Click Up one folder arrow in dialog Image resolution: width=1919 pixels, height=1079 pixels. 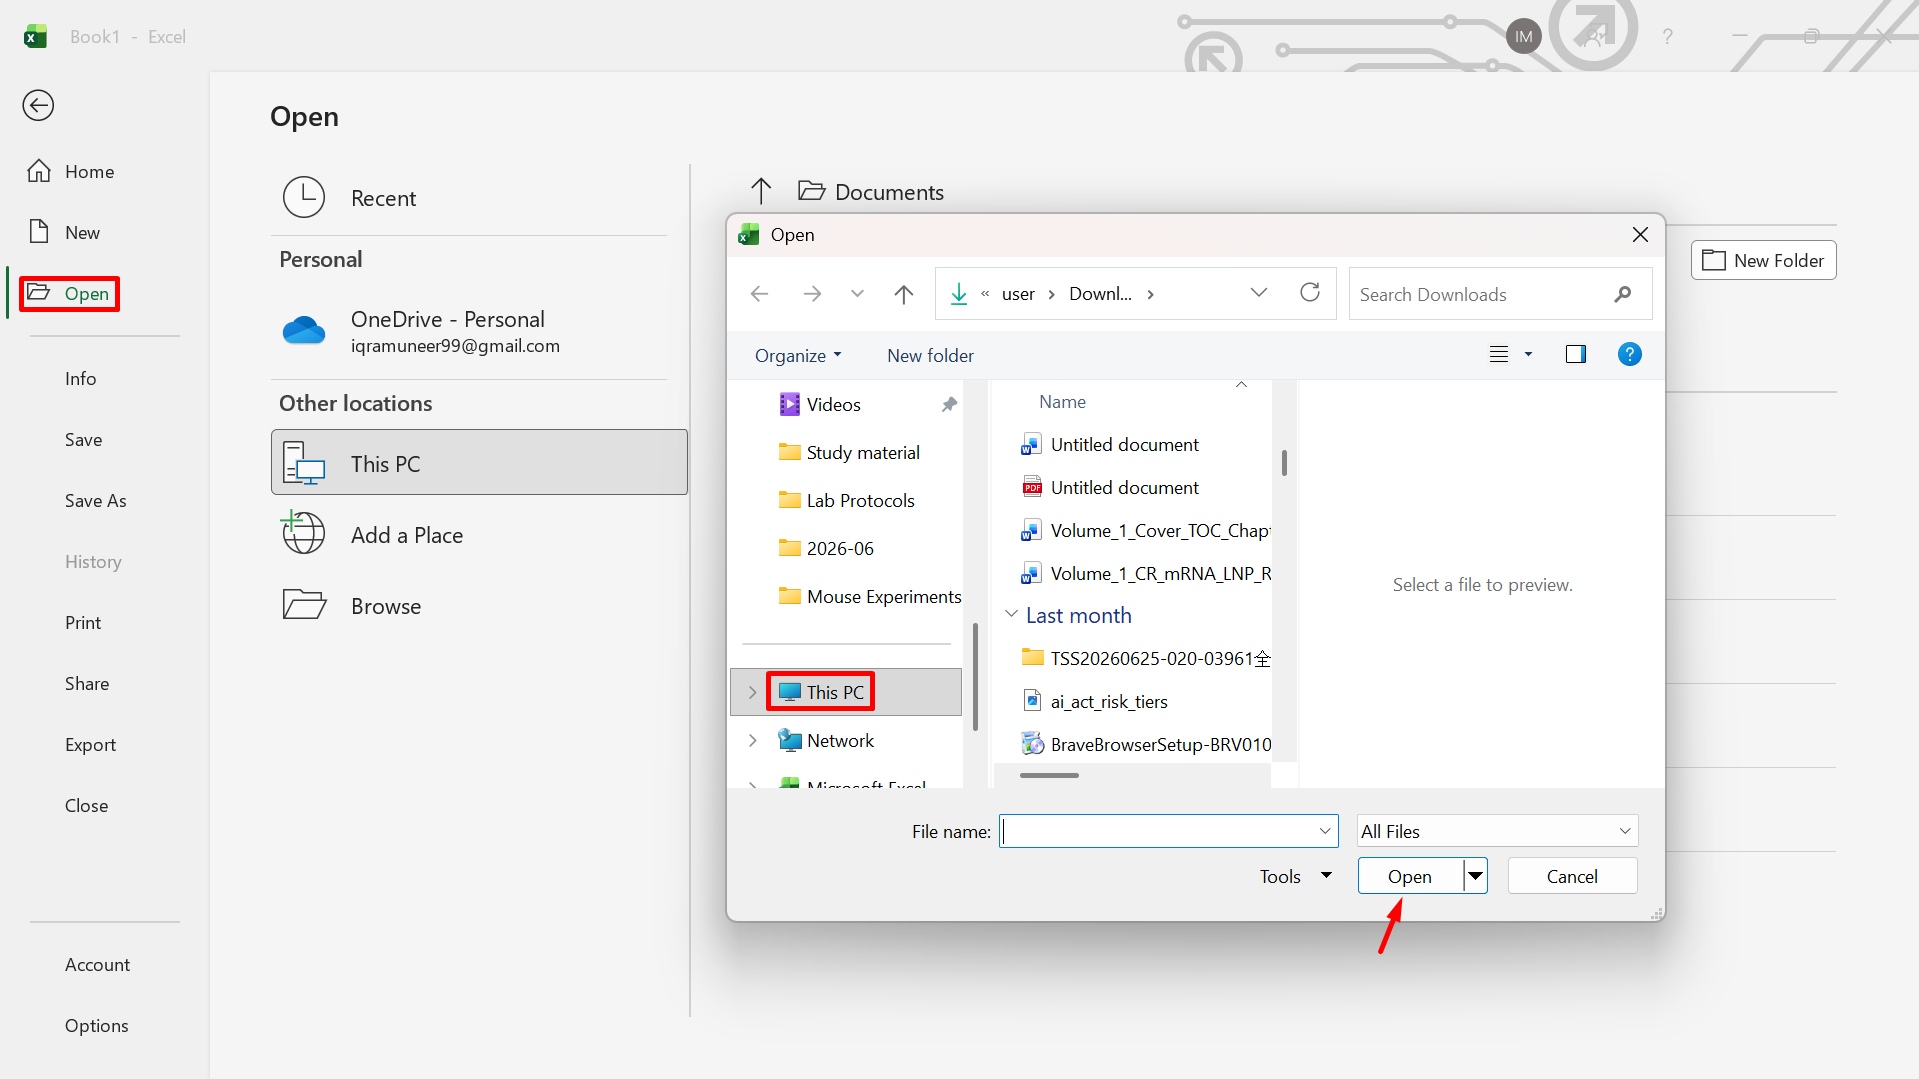[904, 294]
